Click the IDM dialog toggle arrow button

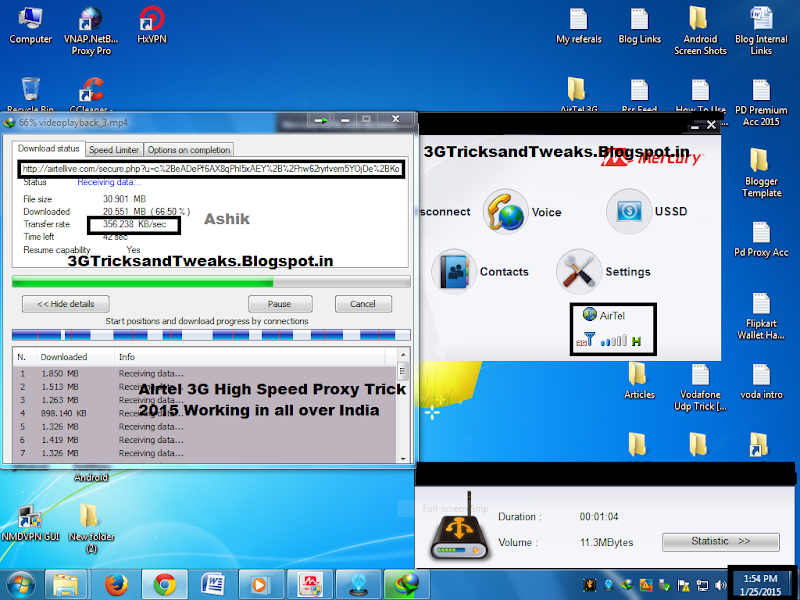click(321, 120)
